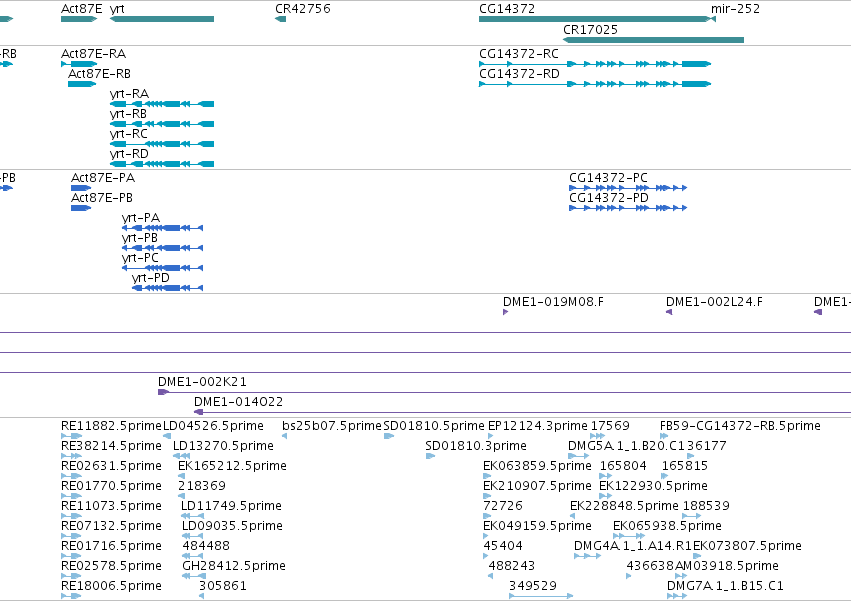Image resolution: width=851 pixels, height=601 pixels.
Task: Select the EK122930.5prime EST label
Action: point(653,486)
